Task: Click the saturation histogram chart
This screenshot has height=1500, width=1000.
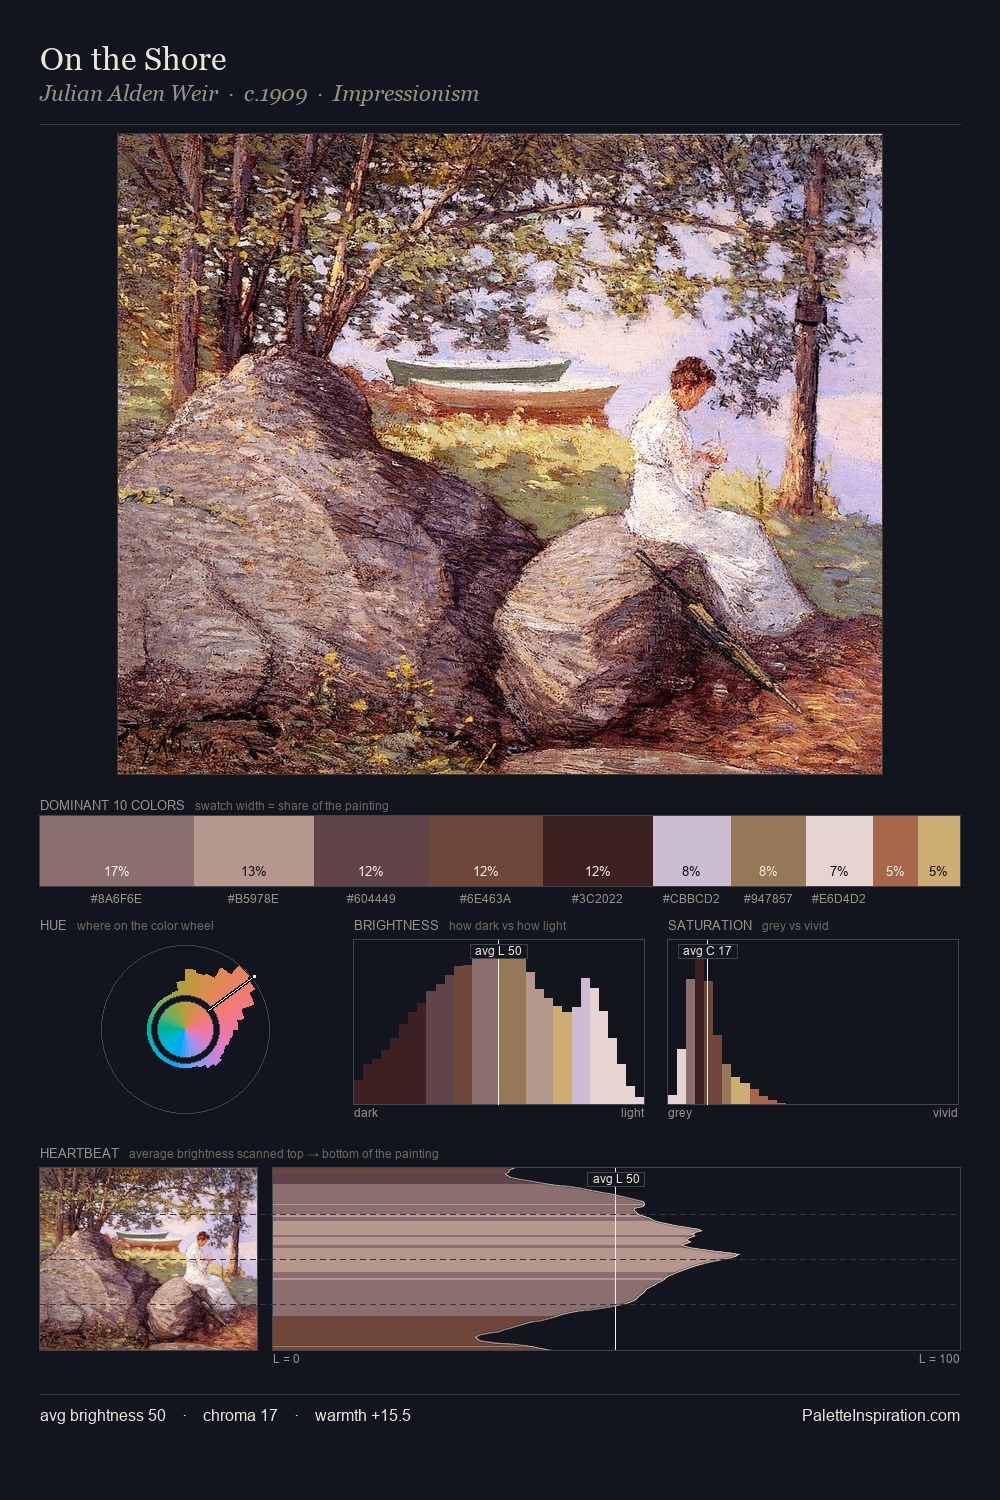Action: click(813, 1022)
